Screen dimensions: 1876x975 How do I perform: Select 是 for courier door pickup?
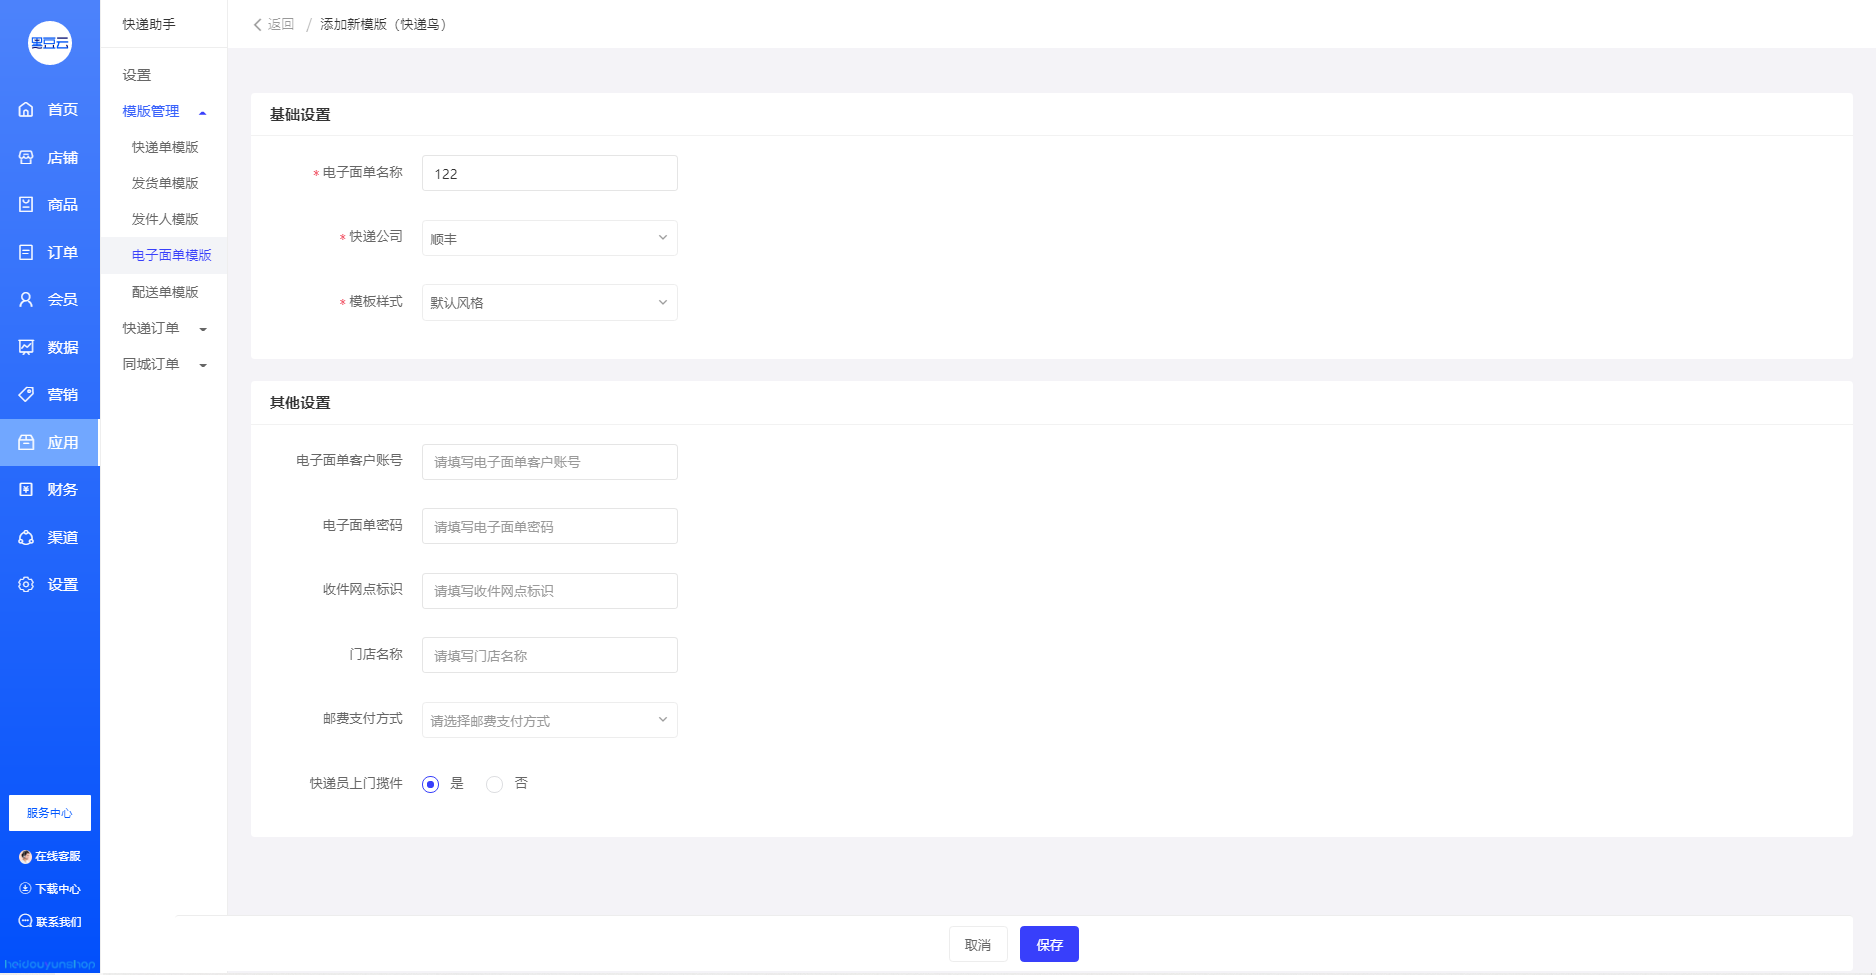(431, 785)
